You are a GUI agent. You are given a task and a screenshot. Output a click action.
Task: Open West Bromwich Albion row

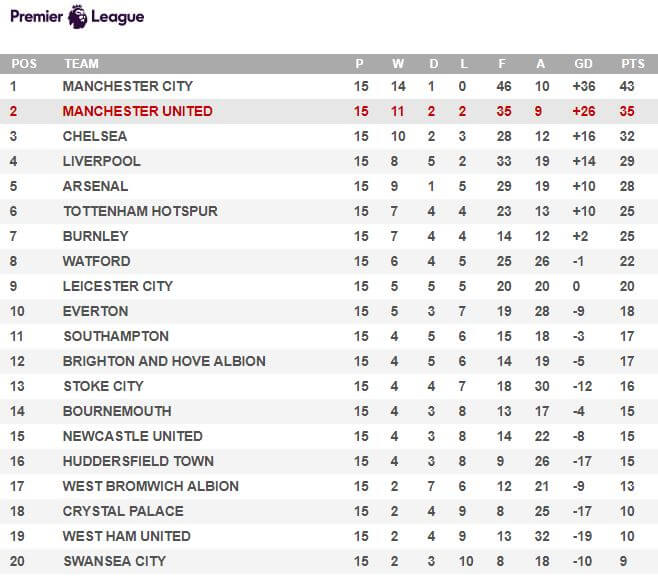click(329, 486)
